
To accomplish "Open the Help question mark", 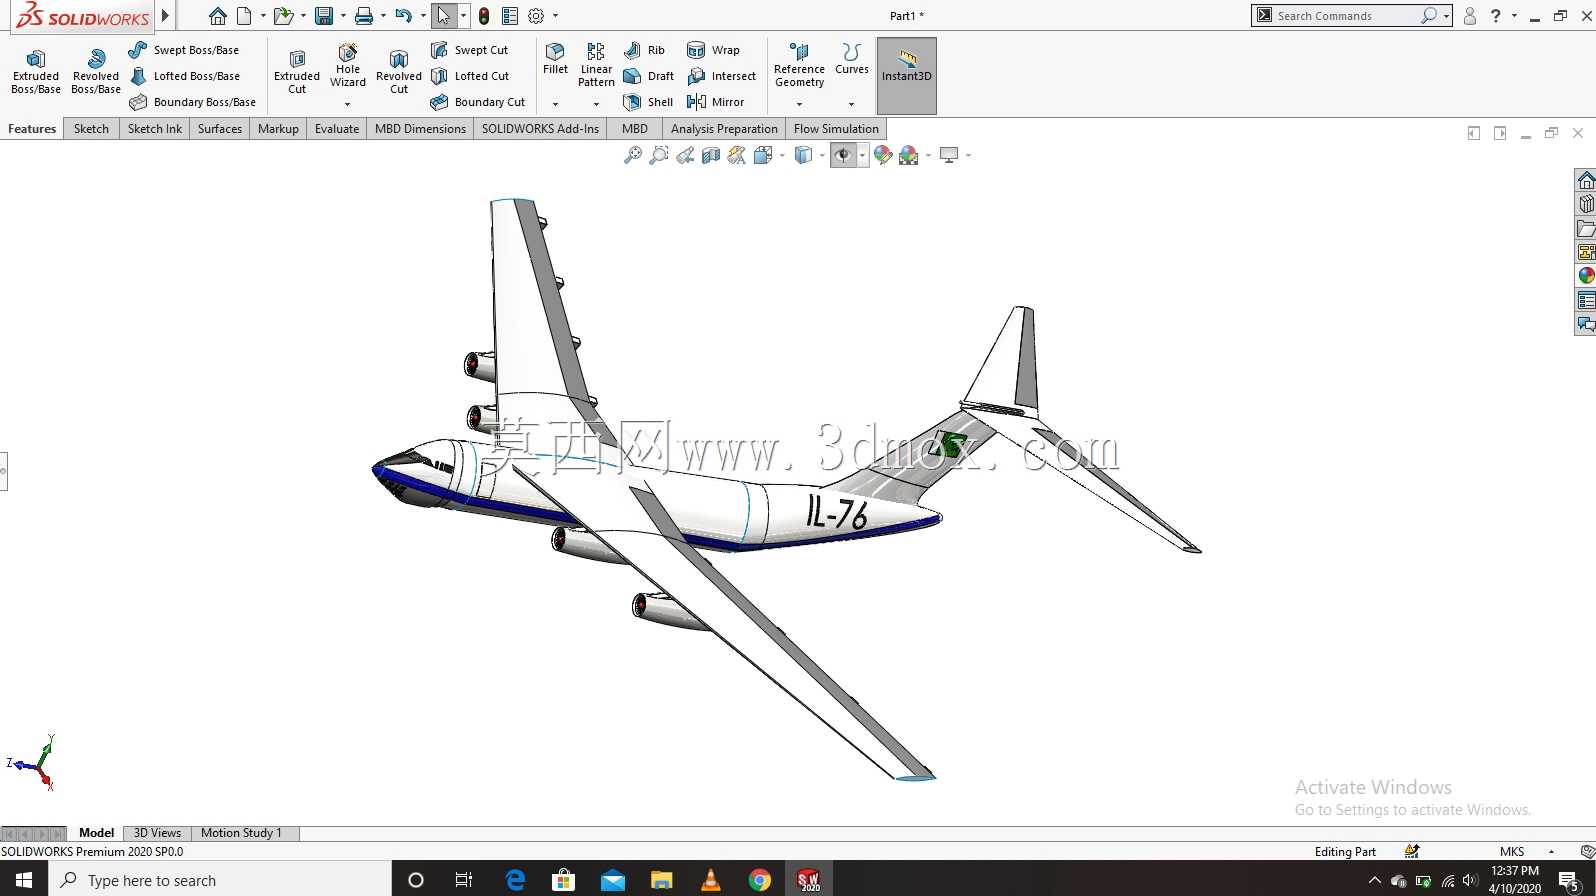I will click(x=1496, y=16).
